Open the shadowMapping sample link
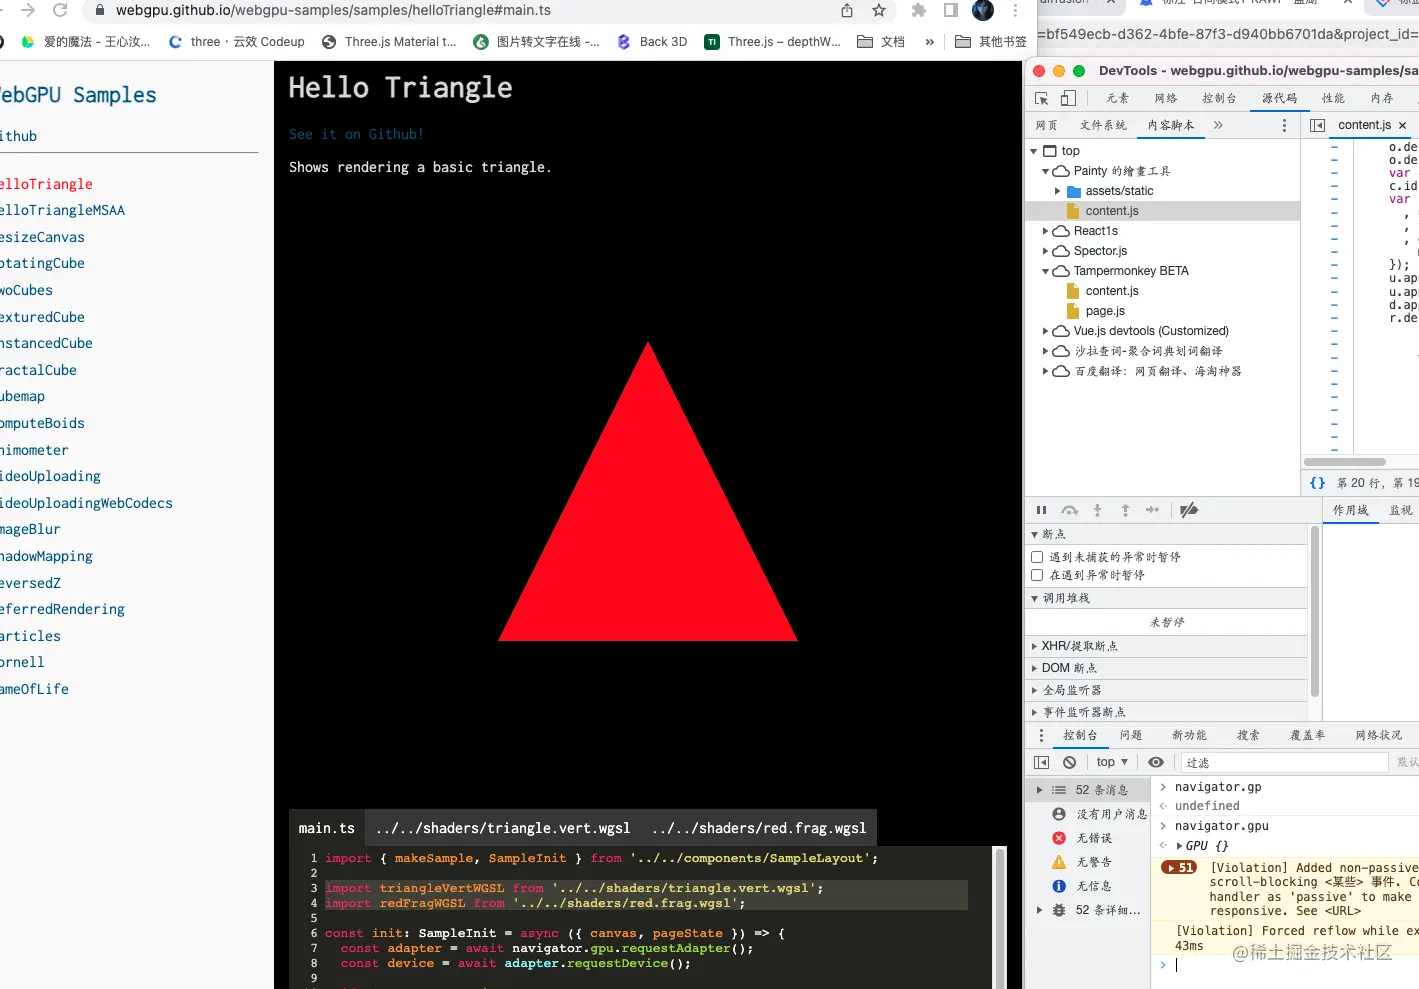The height and width of the screenshot is (989, 1419). pos(46,556)
